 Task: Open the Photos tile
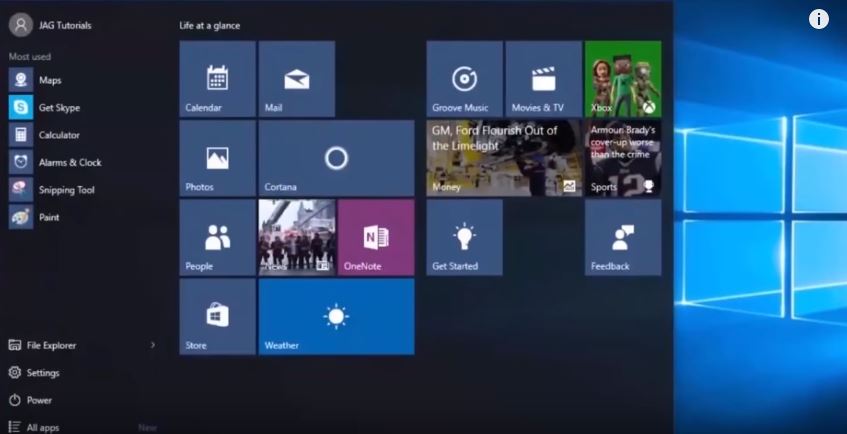[217, 158]
